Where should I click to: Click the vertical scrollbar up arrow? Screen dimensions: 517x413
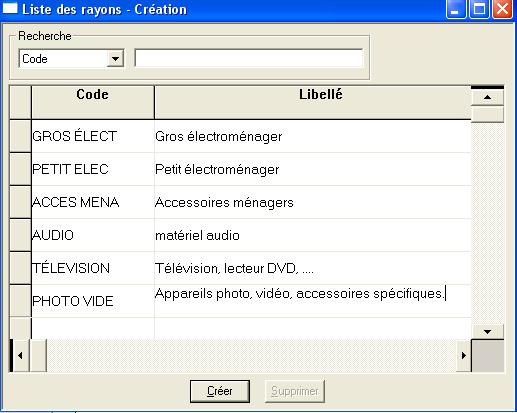coord(487,97)
